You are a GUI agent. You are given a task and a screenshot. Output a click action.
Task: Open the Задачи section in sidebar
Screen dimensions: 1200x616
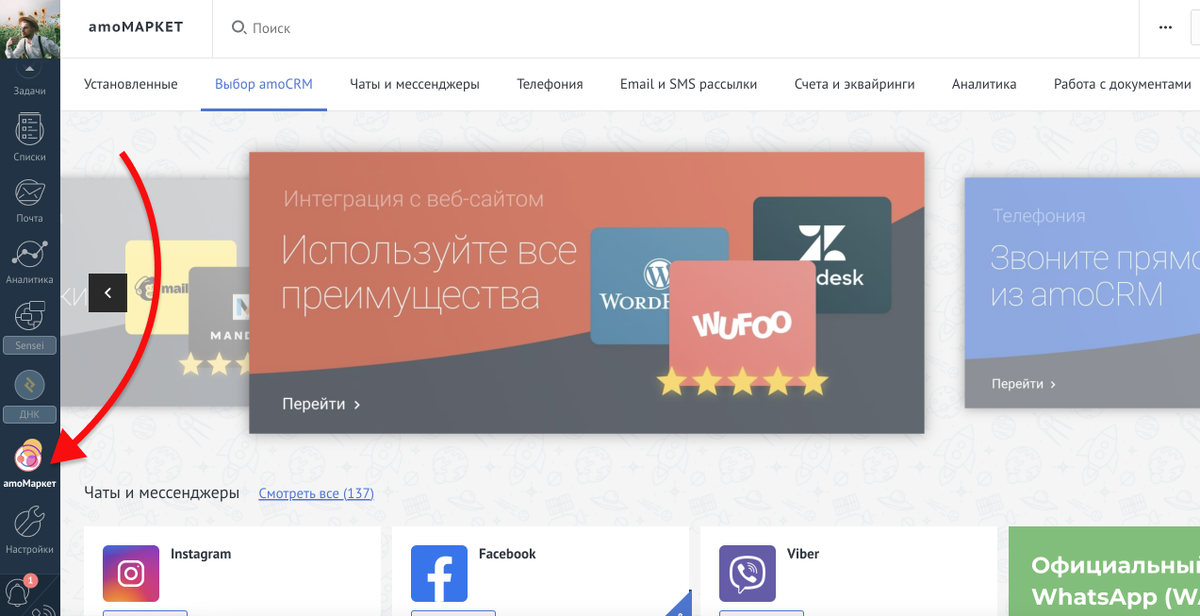click(x=29, y=83)
